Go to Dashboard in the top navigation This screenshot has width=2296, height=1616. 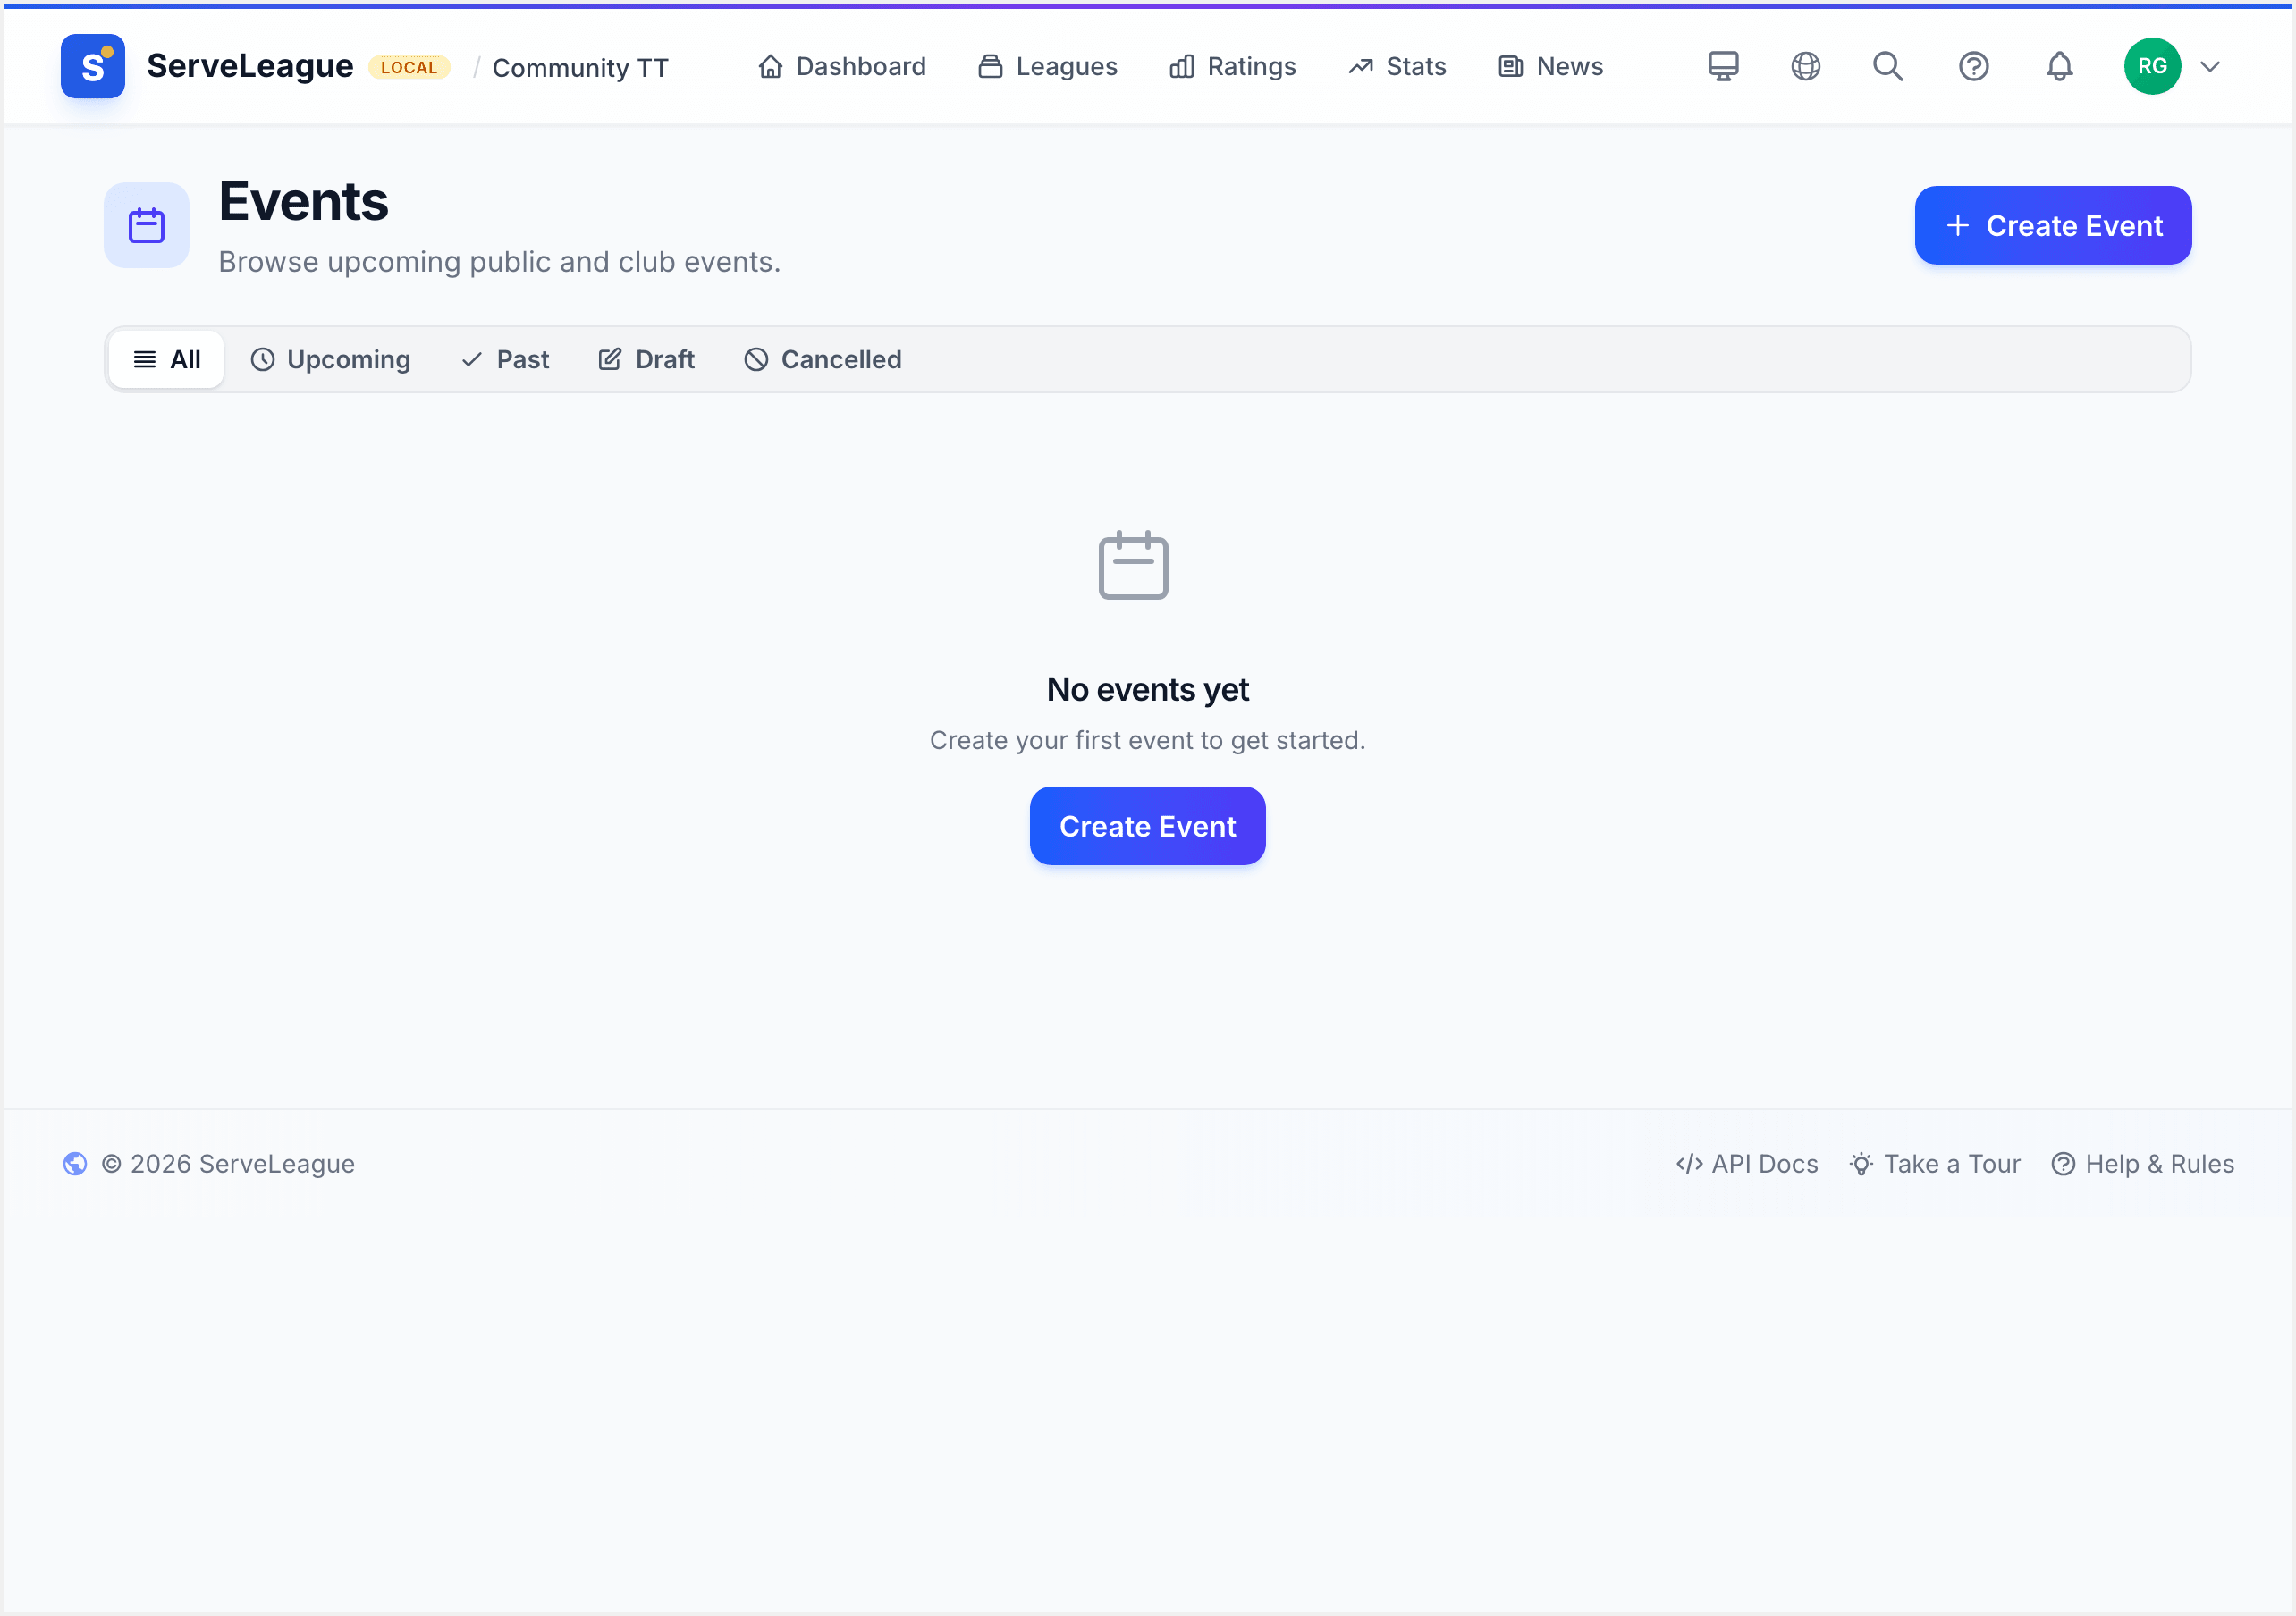pyautogui.click(x=842, y=66)
